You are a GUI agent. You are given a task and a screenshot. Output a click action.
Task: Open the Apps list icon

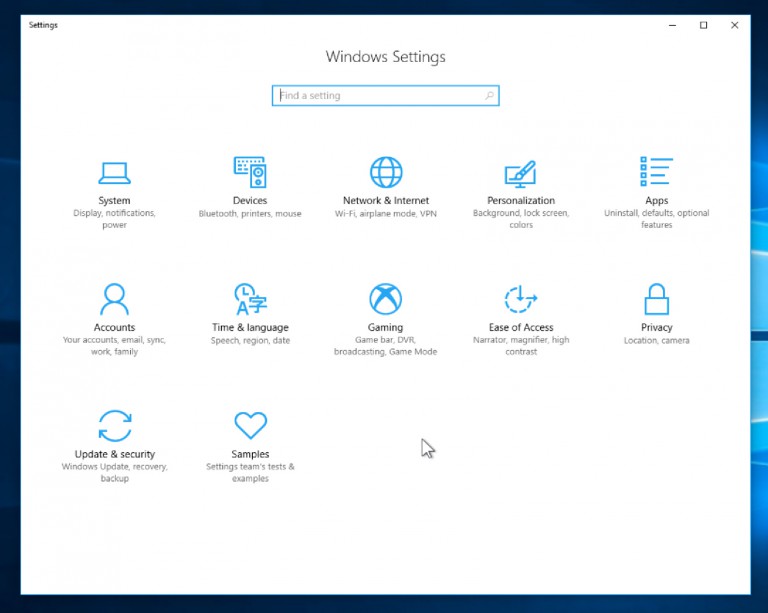click(x=656, y=171)
